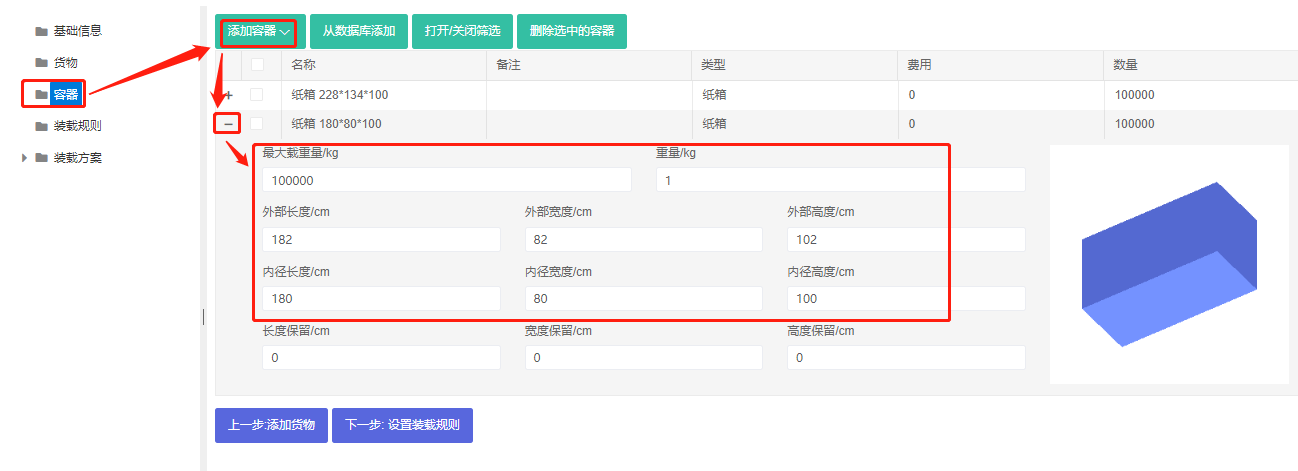1298x471 pixels.
Task: Select 装载规则 in the sidebar tree
Action: point(77,127)
